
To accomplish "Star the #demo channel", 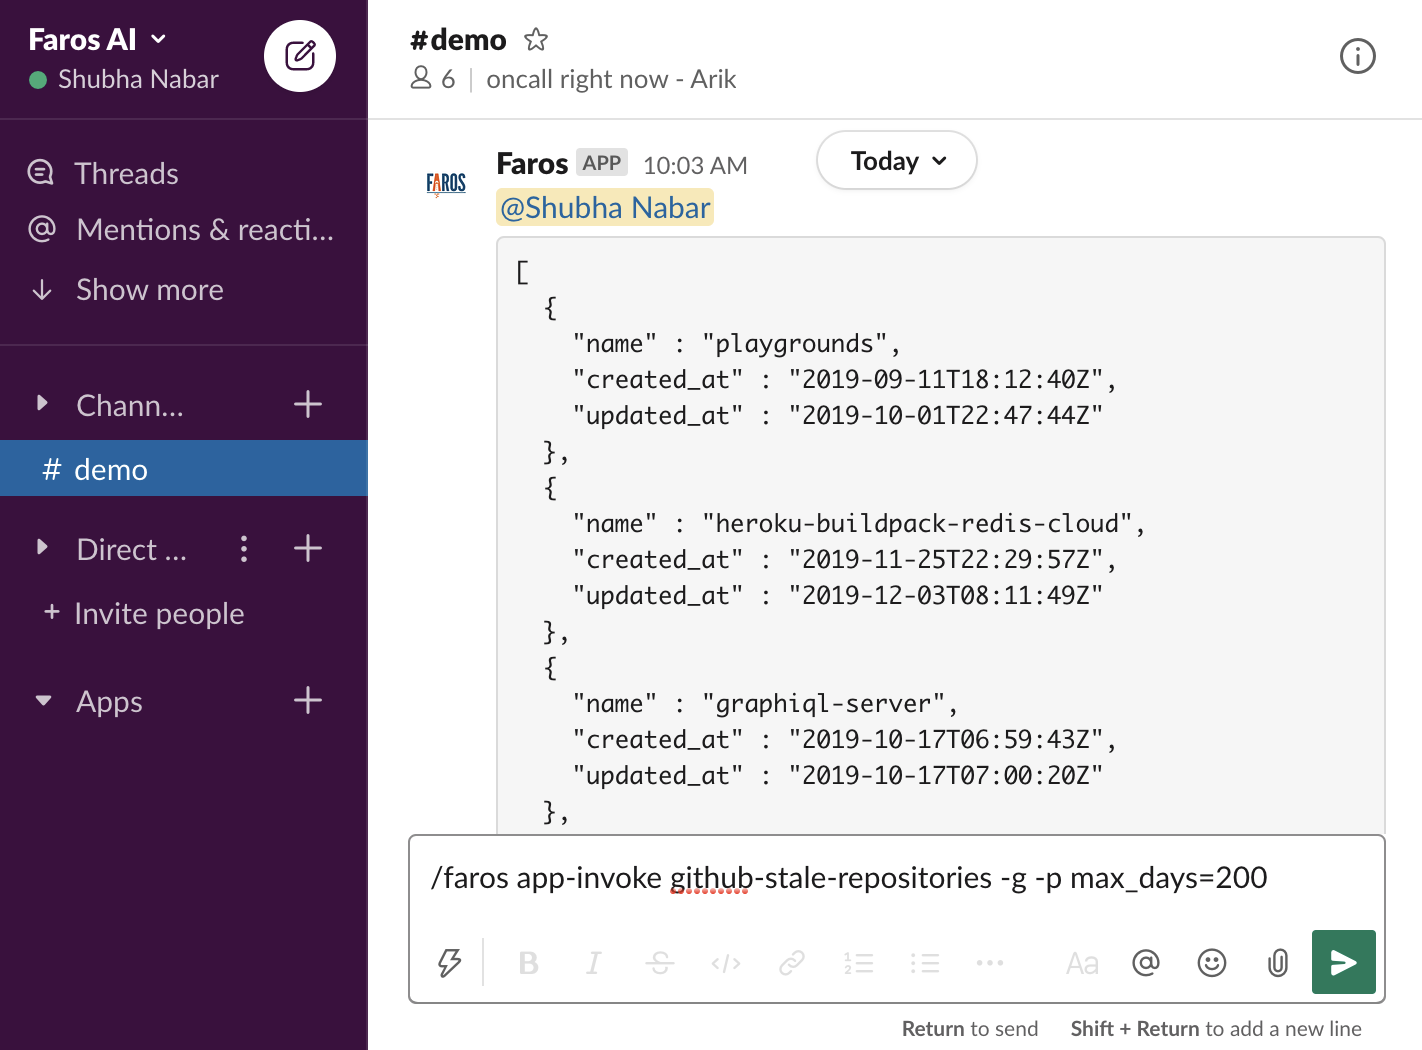I will [536, 40].
